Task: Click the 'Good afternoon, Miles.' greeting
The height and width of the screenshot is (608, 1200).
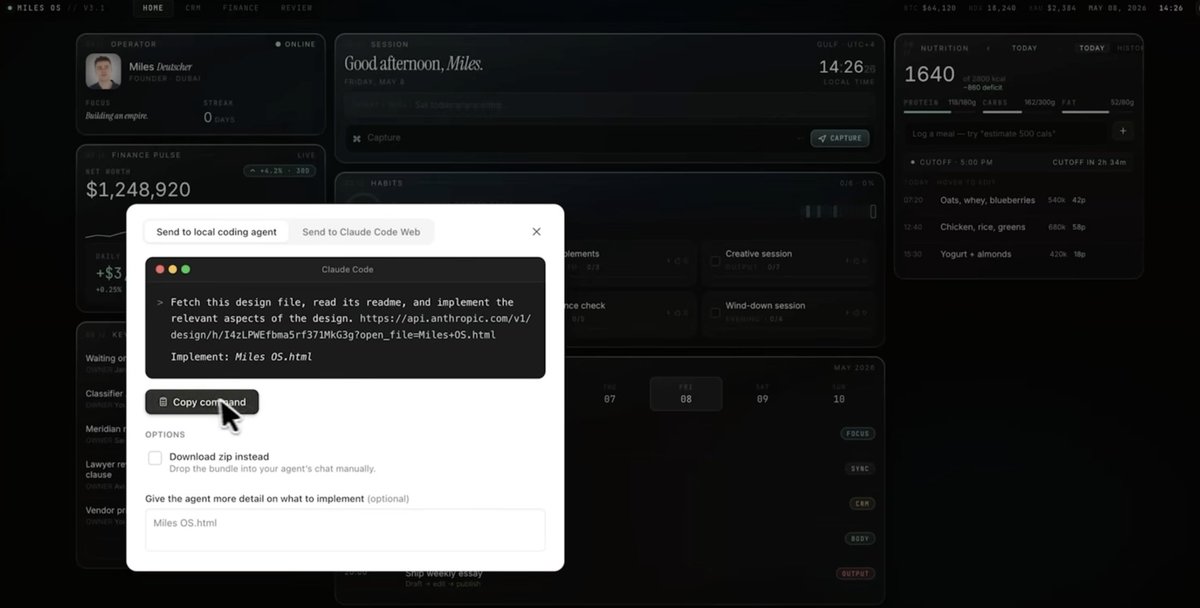Action: 414,64
